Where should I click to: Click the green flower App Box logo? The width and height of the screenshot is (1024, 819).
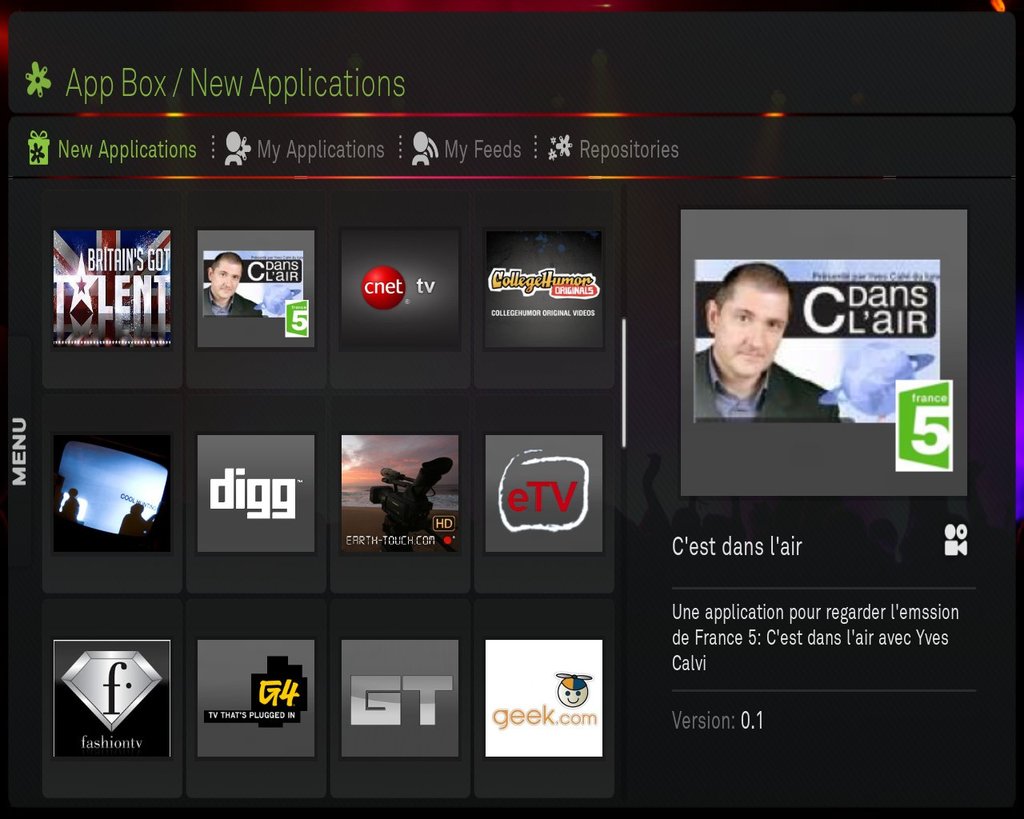tap(38, 80)
